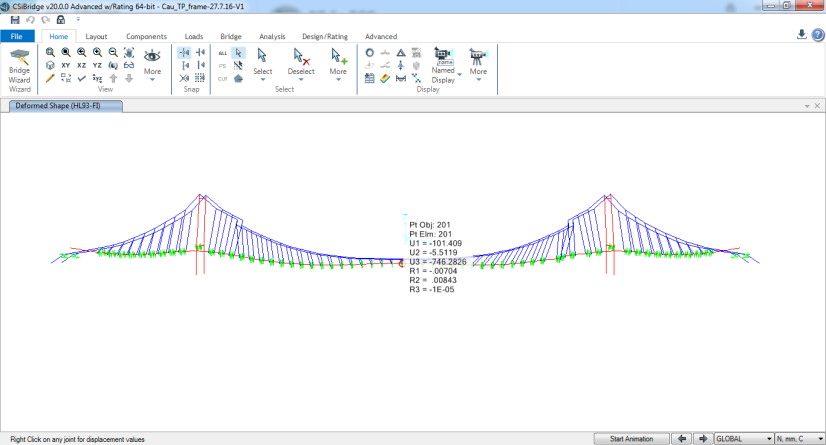
Task: Open the File menu
Action: tap(17, 36)
